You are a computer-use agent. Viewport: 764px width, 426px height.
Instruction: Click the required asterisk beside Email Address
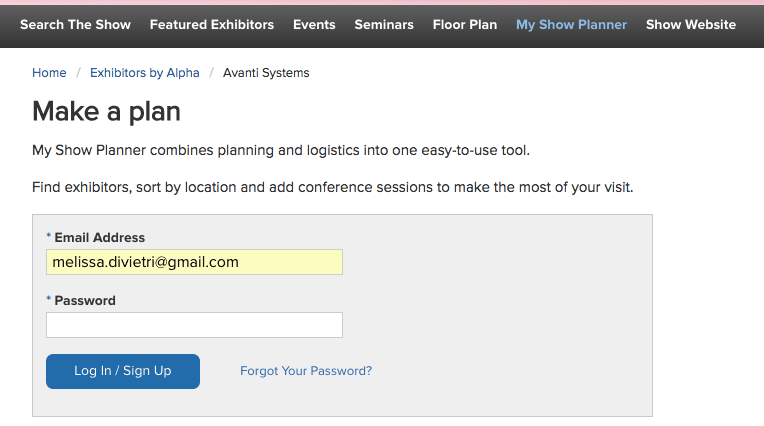[49, 238]
